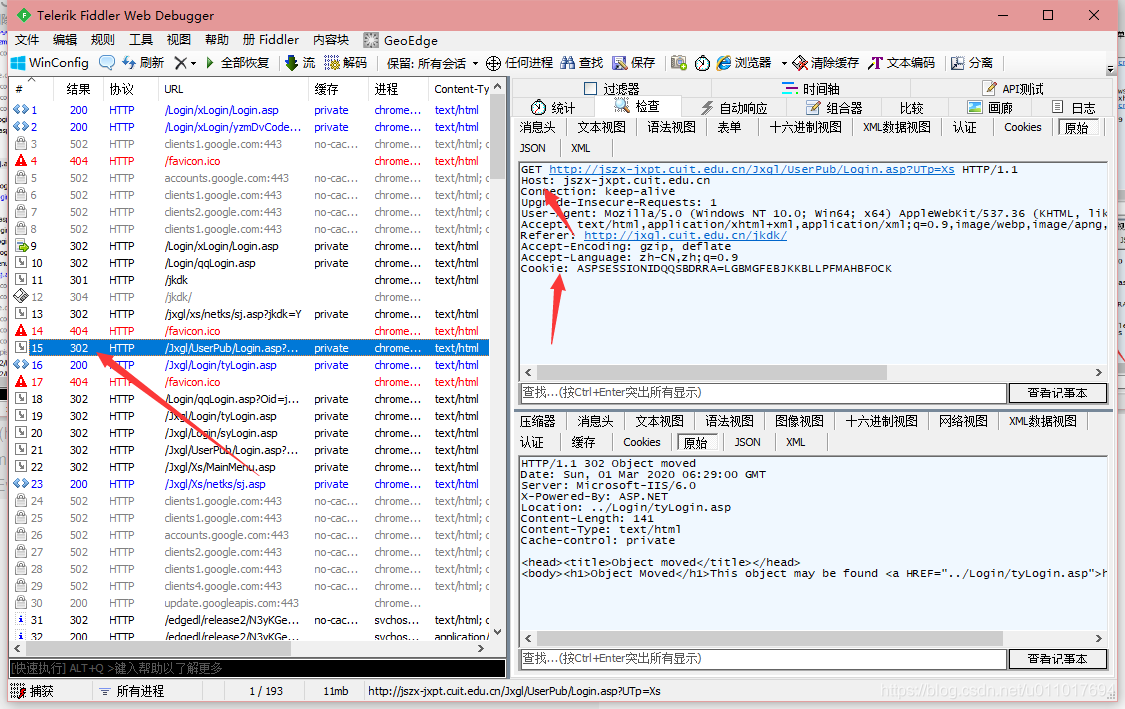Click the stopwatch timer icon
This screenshot has width=1125, height=709.
click(x=702, y=63)
